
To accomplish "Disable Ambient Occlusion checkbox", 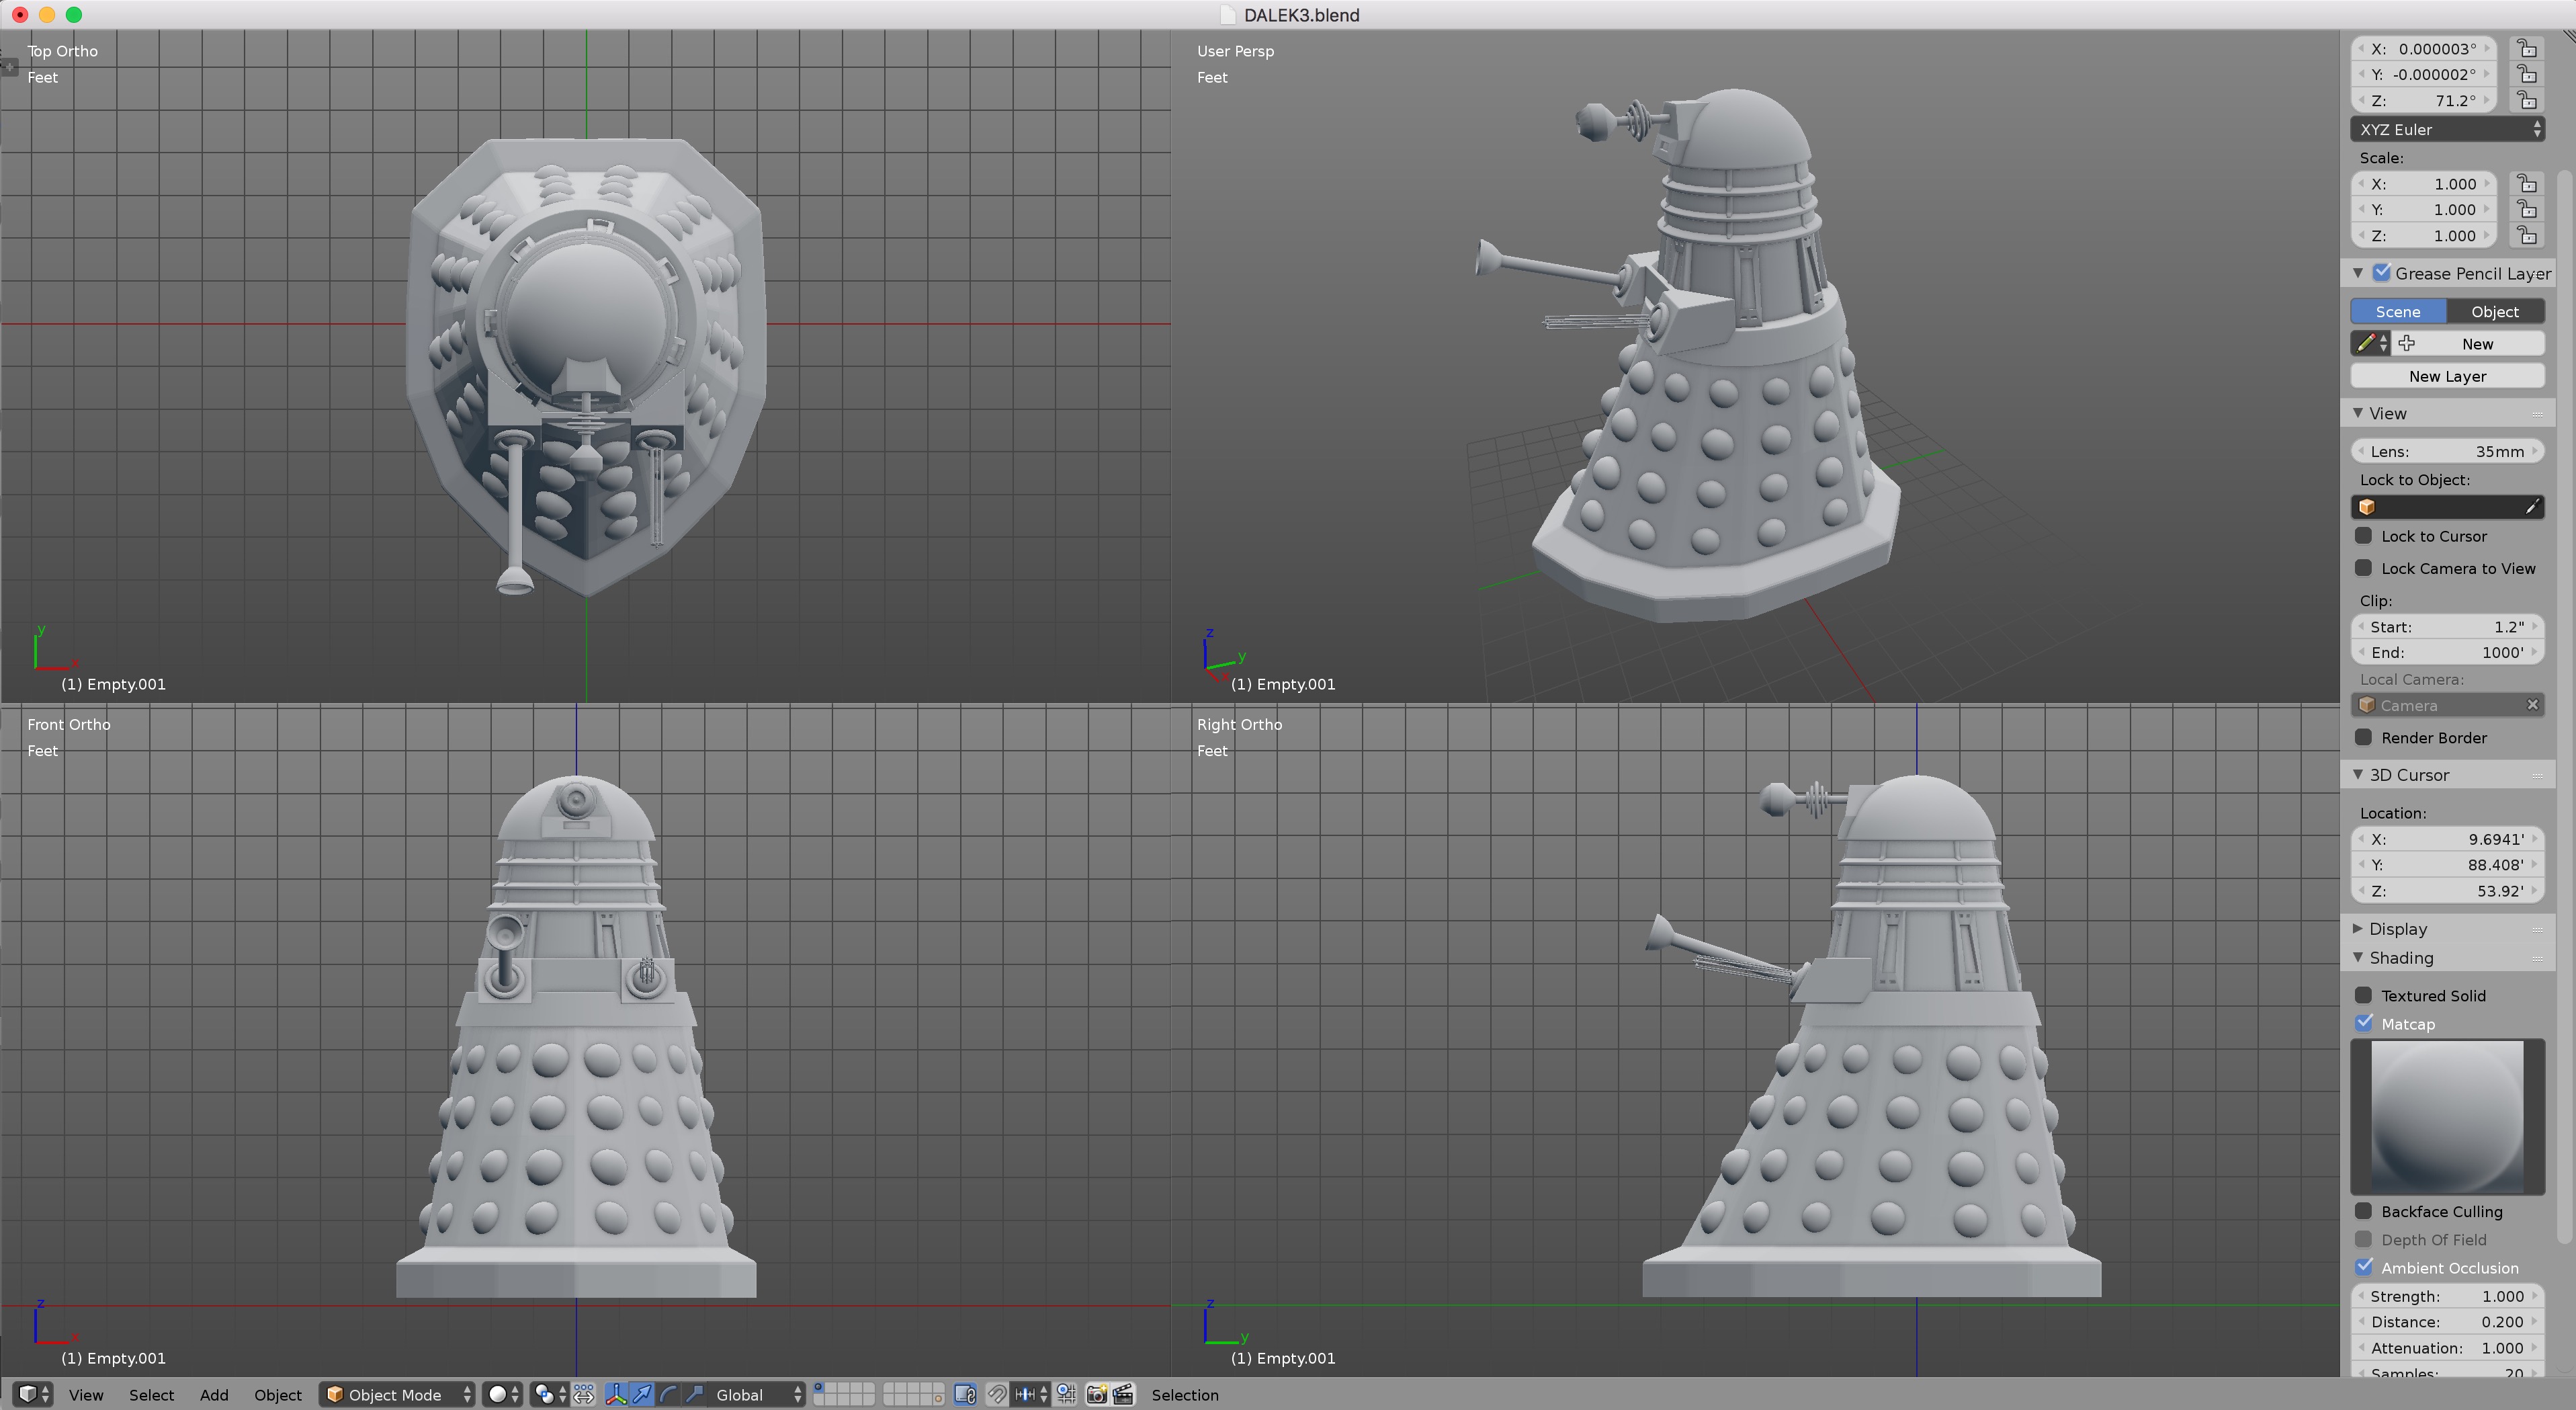I will 2364,1267.
